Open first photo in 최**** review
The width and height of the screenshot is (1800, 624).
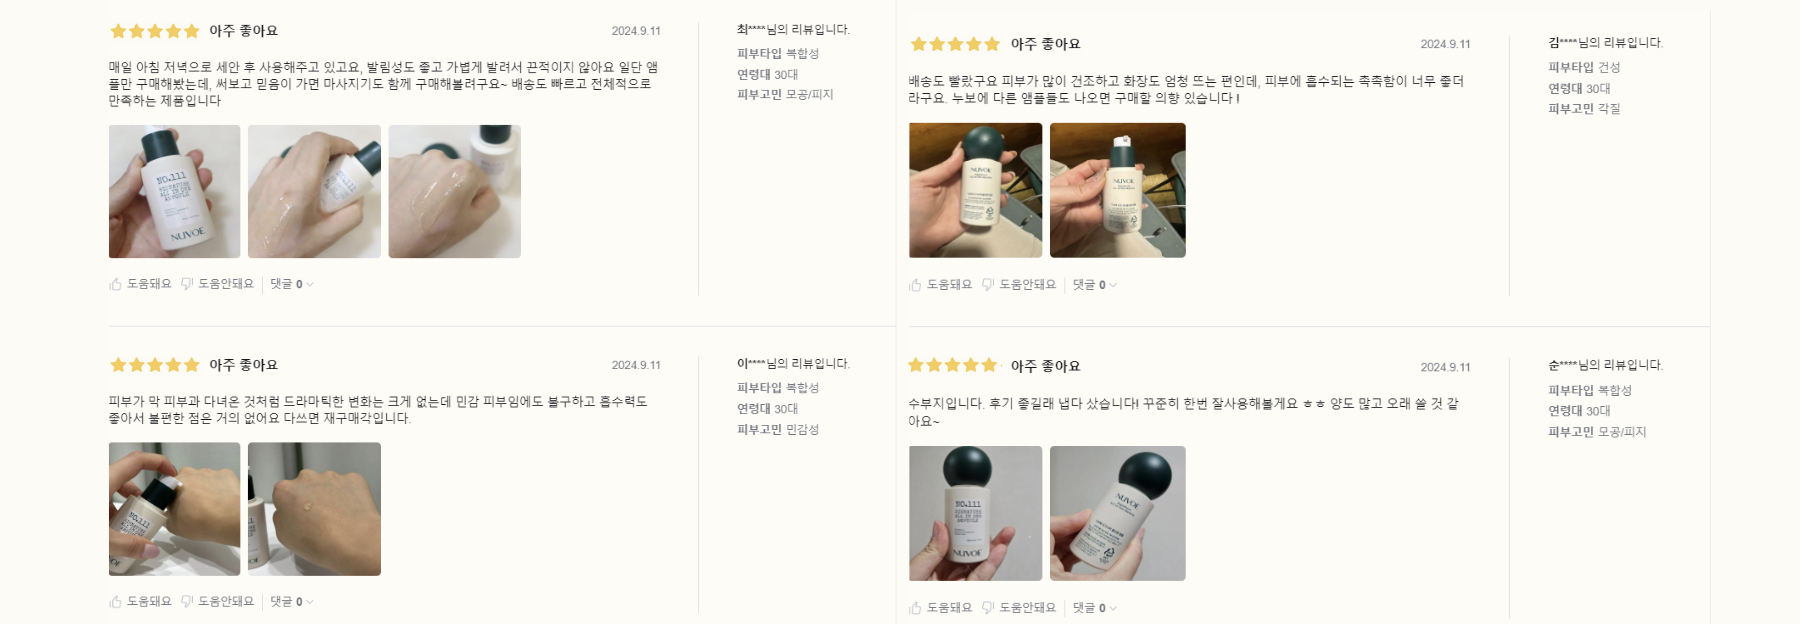point(175,191)
